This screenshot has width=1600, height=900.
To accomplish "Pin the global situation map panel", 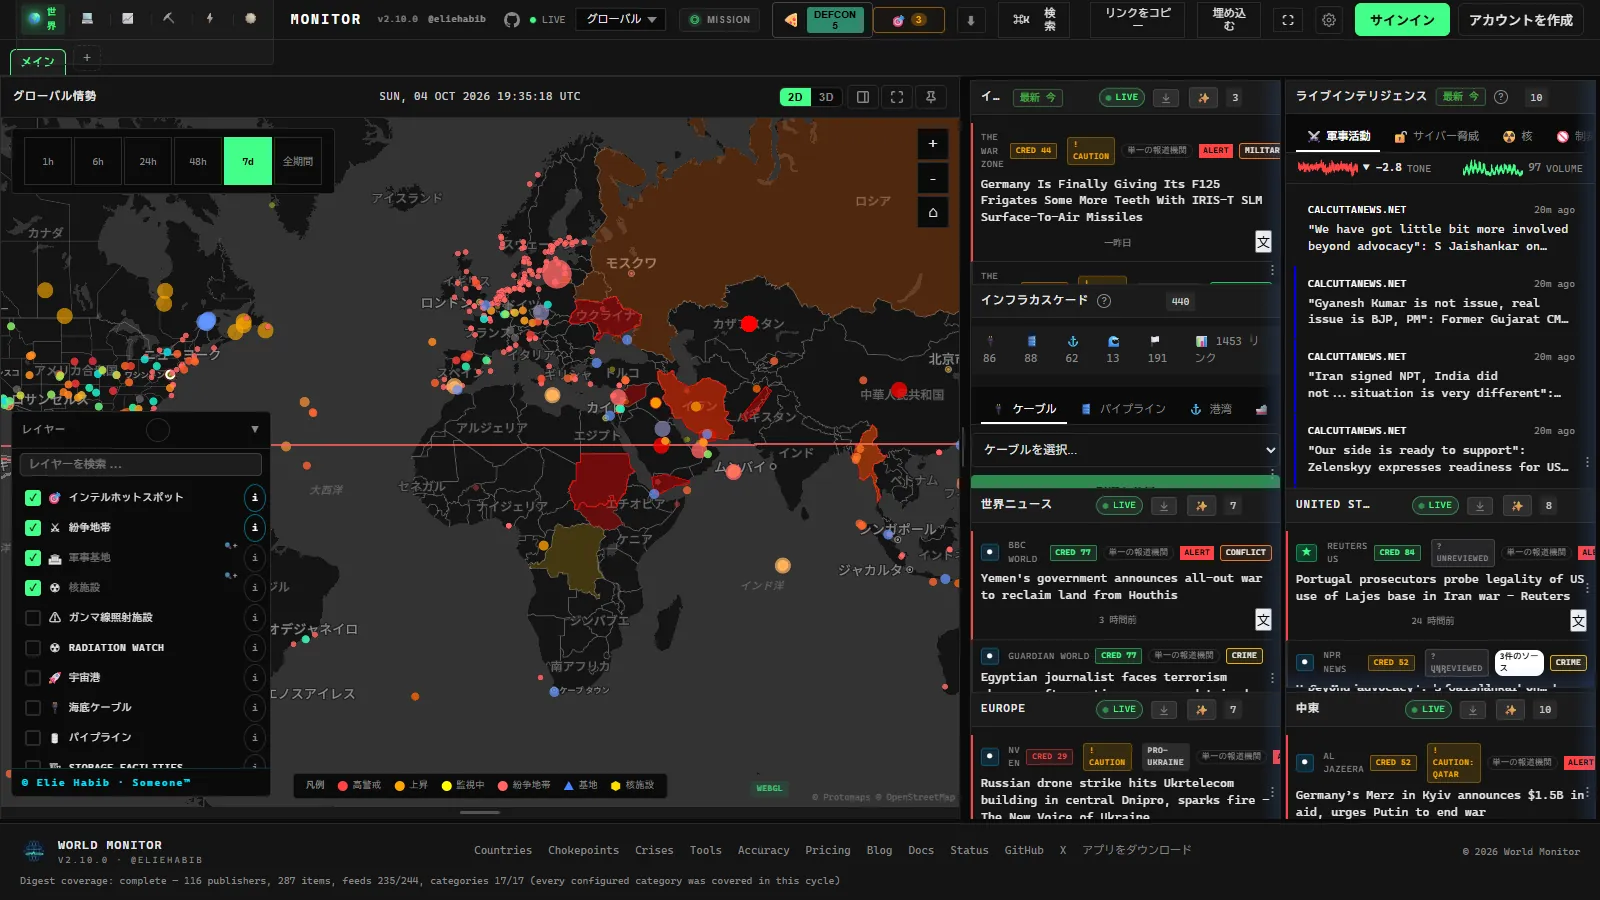I will pos(931,97).
